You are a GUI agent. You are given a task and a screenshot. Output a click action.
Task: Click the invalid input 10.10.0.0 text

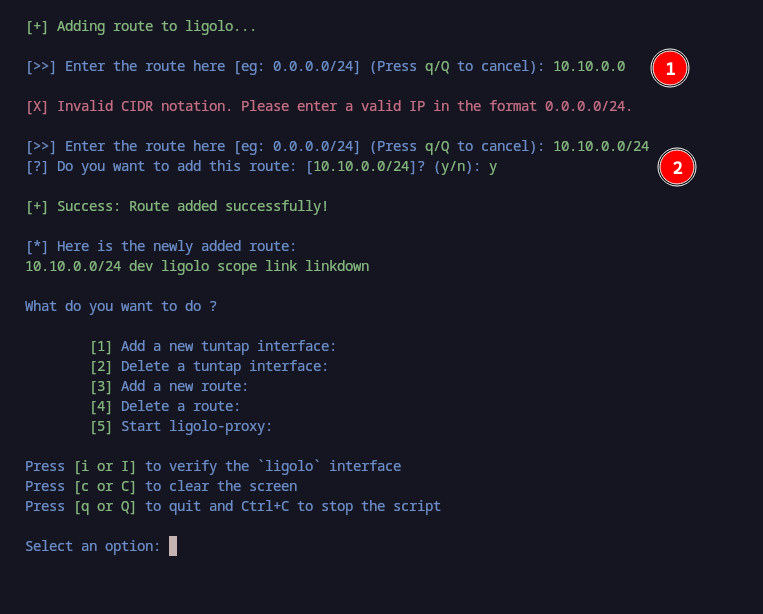point(589,66)
